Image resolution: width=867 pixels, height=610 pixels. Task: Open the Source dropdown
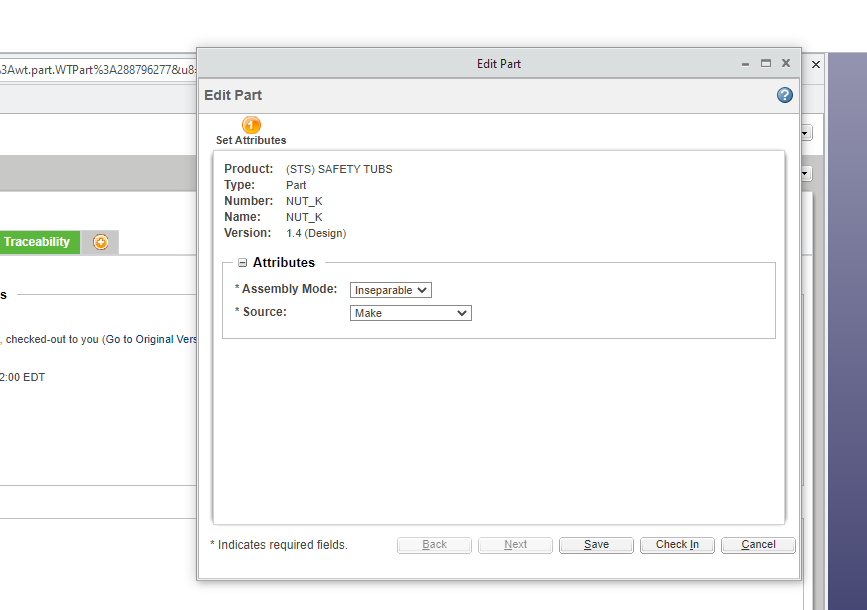[411, 313]
